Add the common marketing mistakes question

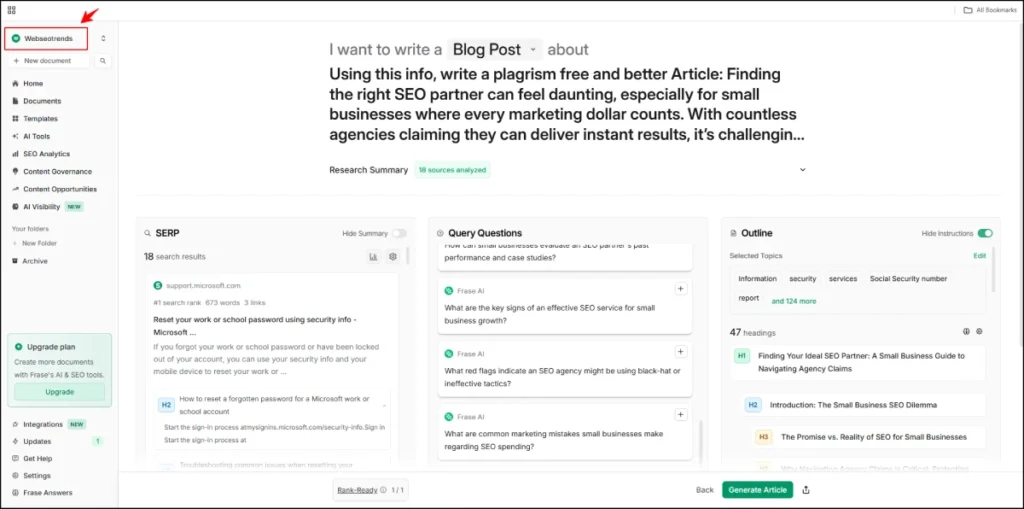coord(681,414)
